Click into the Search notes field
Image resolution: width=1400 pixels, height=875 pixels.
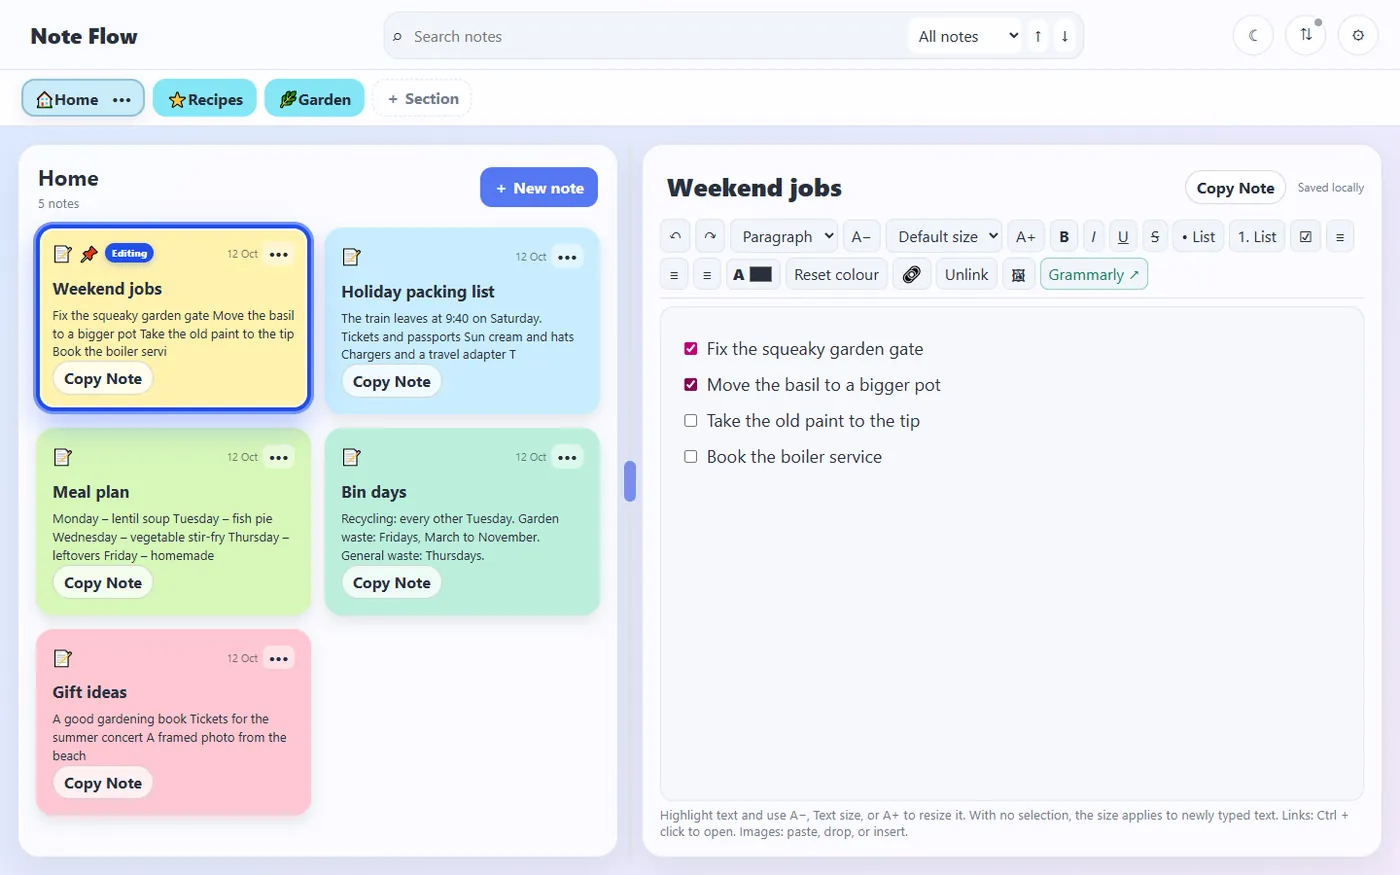tap(655, 36)
